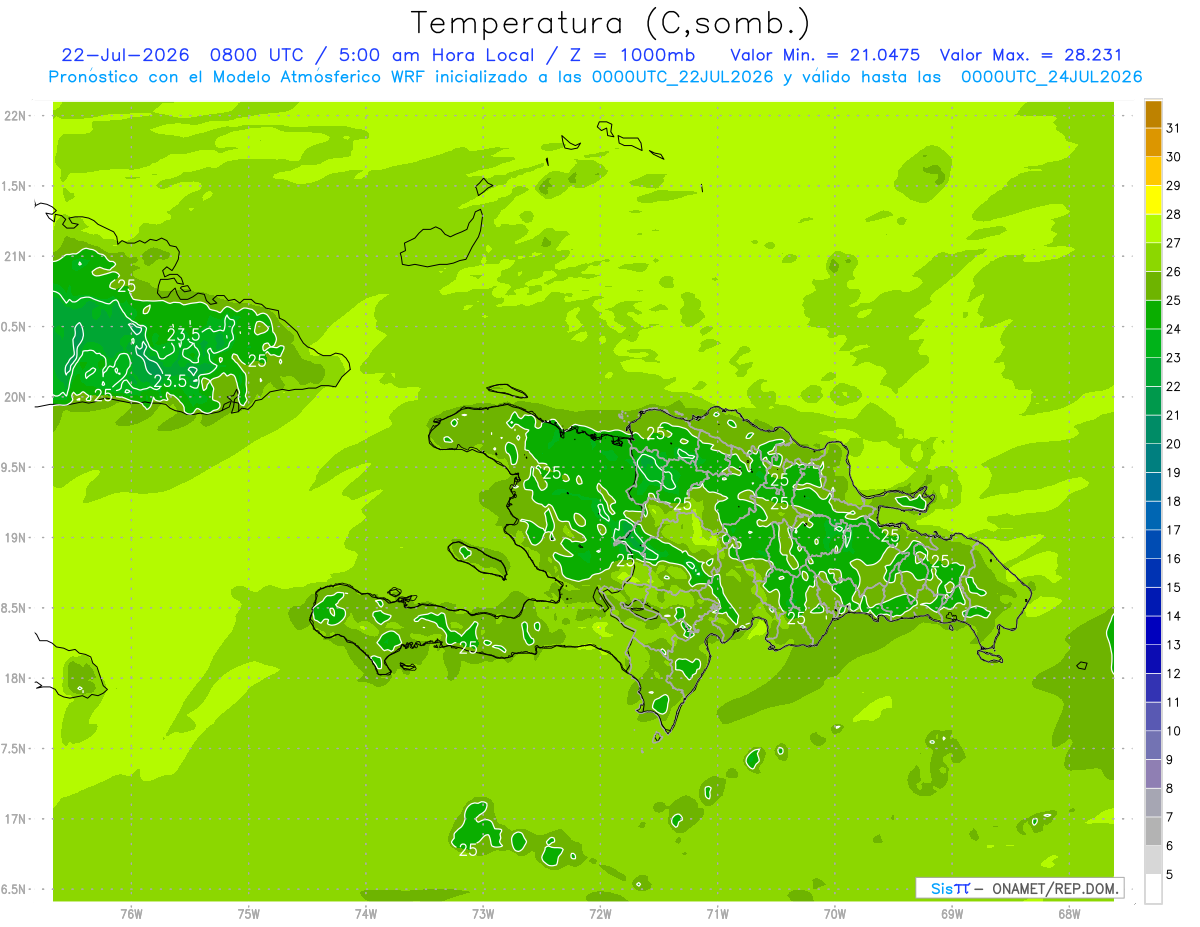
Task: Click the "17N" latitude label
Action: (15, 819)
